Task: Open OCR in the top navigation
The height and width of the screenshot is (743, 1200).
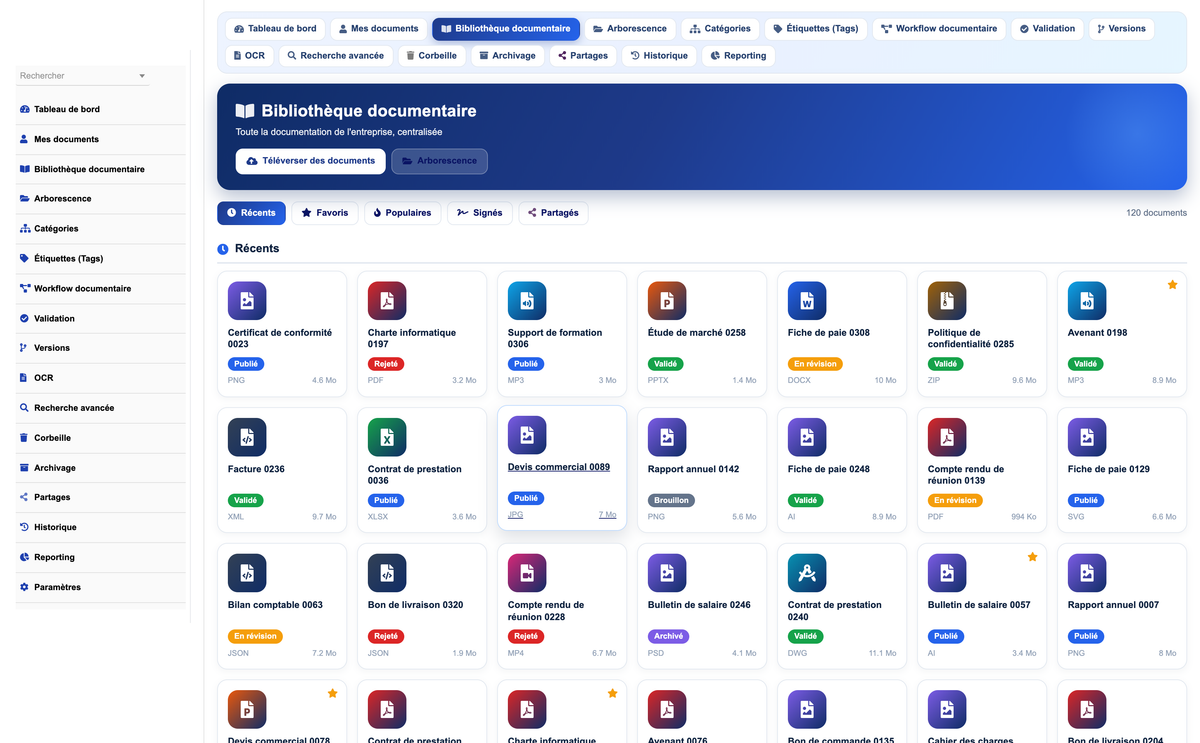Action: coord(249,56)
